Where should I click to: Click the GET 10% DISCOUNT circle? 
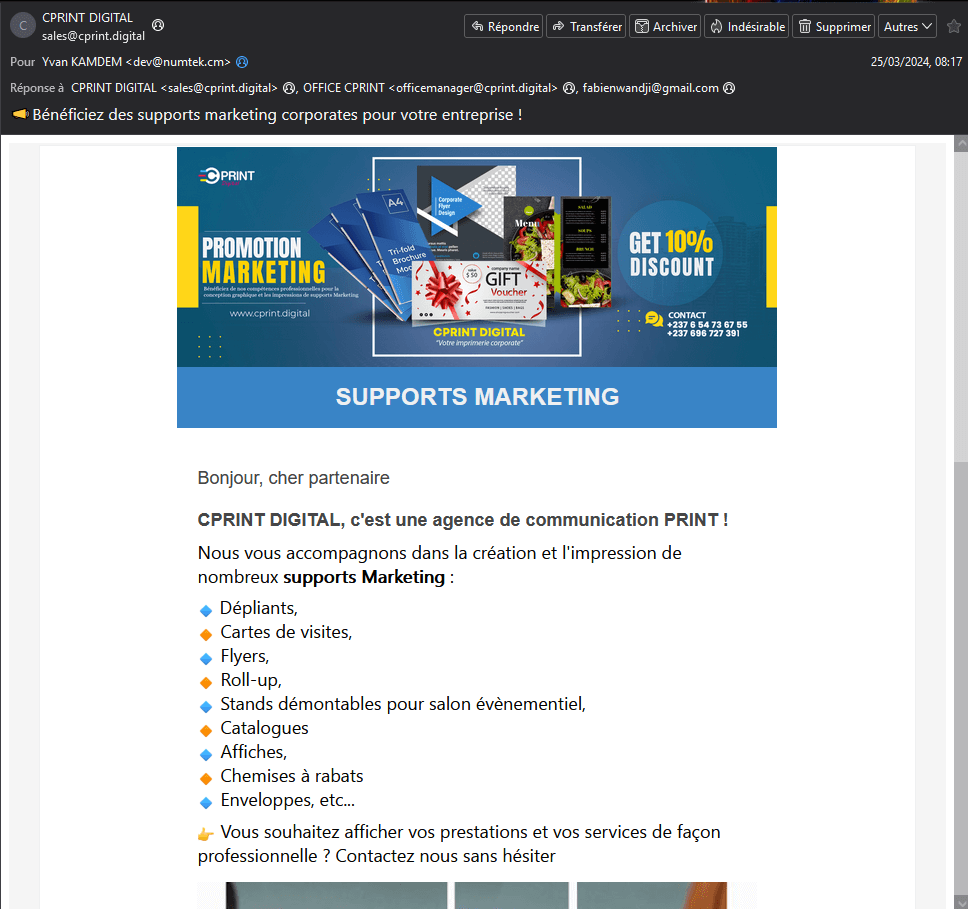(x=671, y=254)
